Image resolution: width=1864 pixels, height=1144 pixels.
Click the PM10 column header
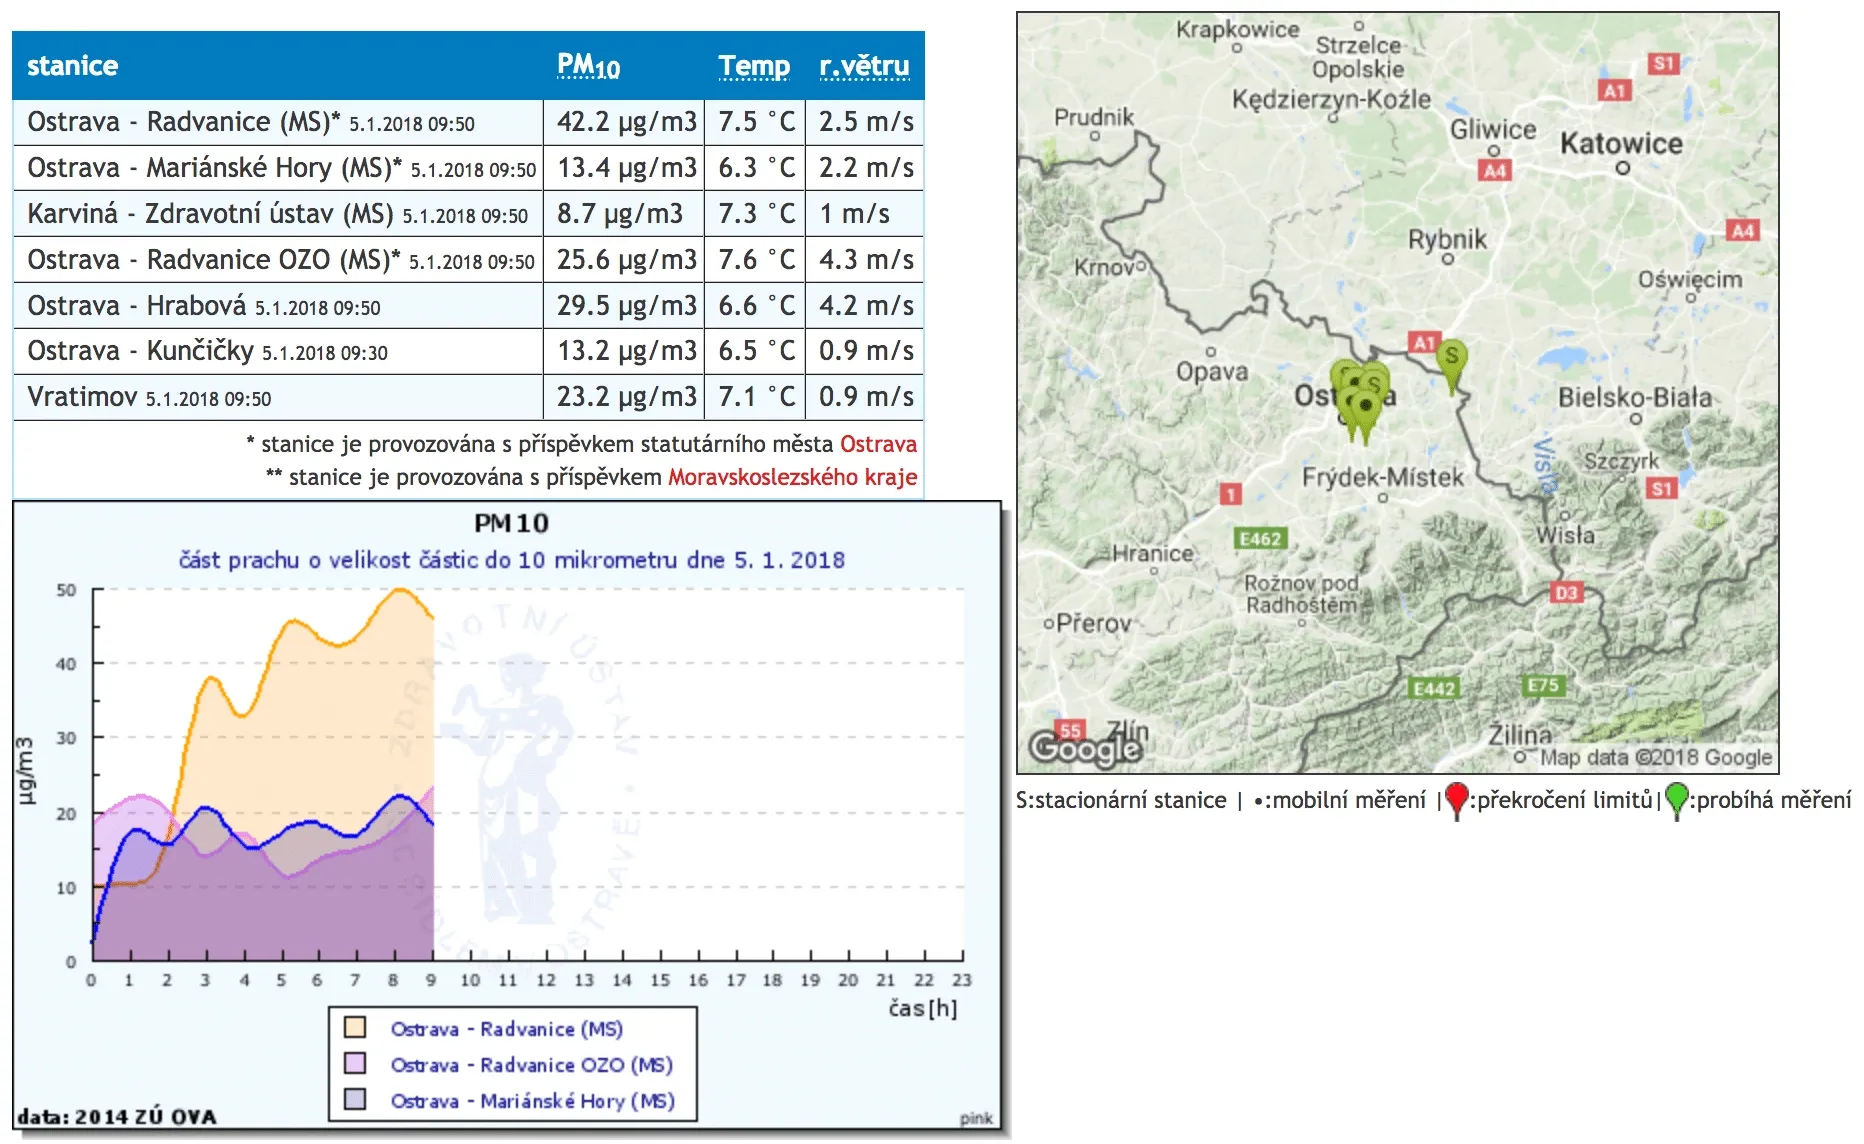pyautogui.click(x=588, y=66)
